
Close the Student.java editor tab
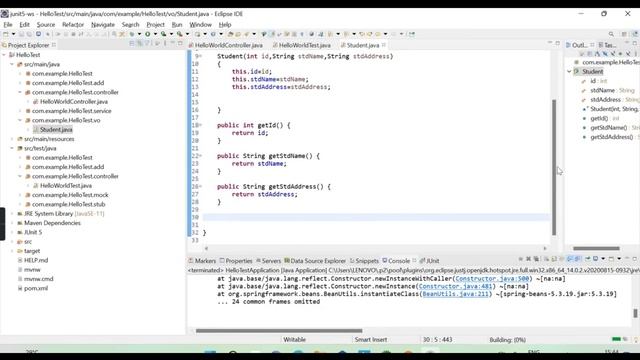click(x=384, y=45)
